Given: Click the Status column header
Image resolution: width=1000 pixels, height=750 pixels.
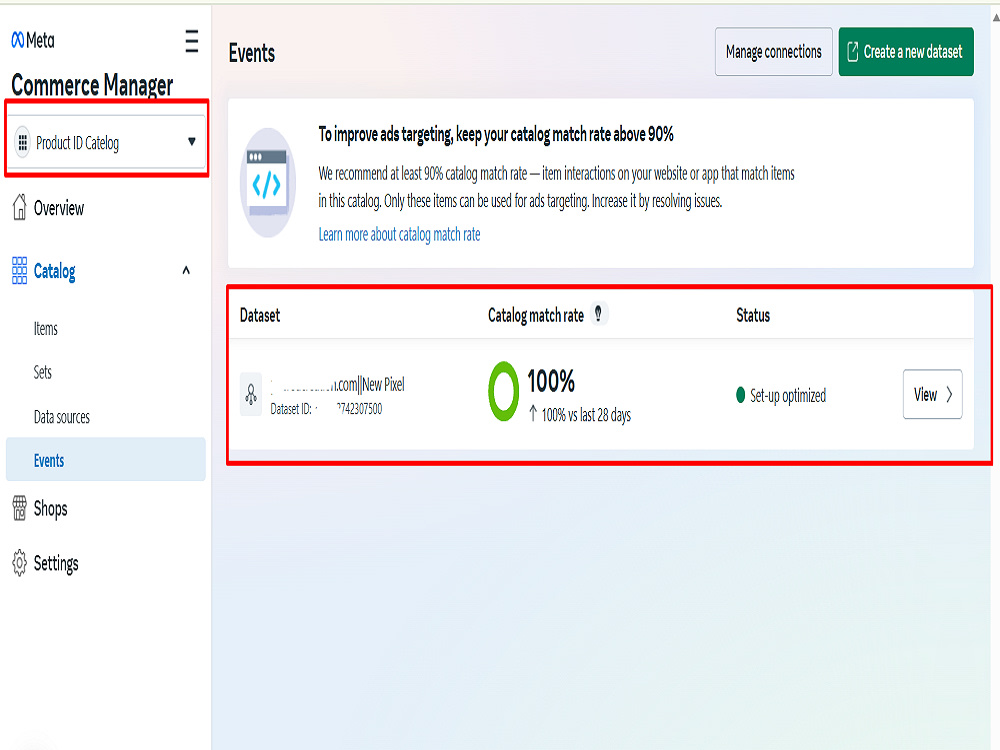Looking at the screenshot, I should [753, 315].
